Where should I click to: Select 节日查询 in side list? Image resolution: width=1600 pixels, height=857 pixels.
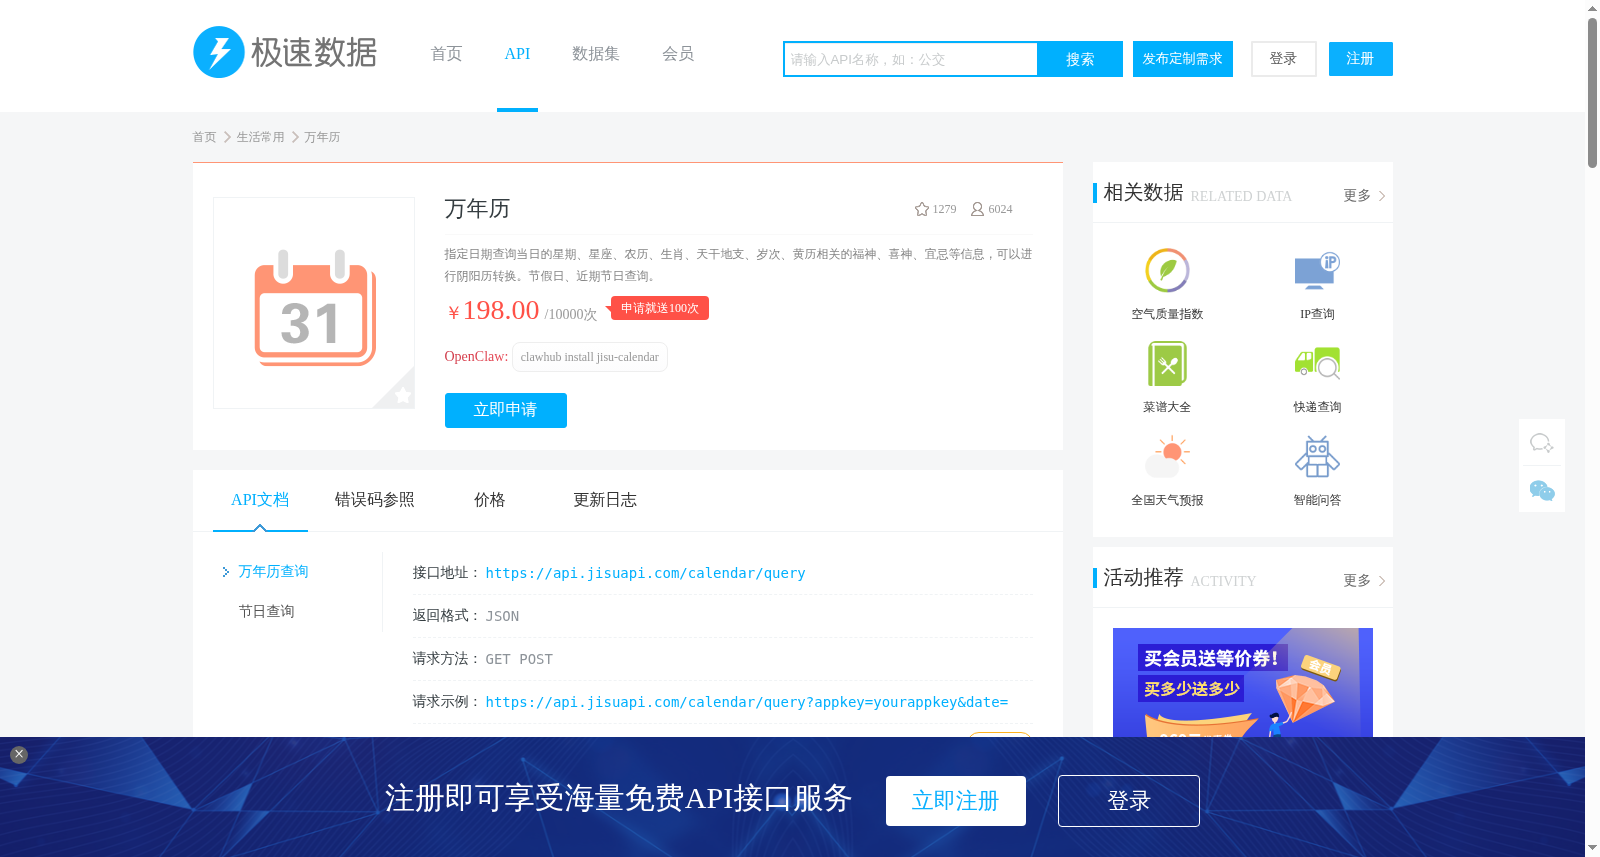(x=266, y=612)
